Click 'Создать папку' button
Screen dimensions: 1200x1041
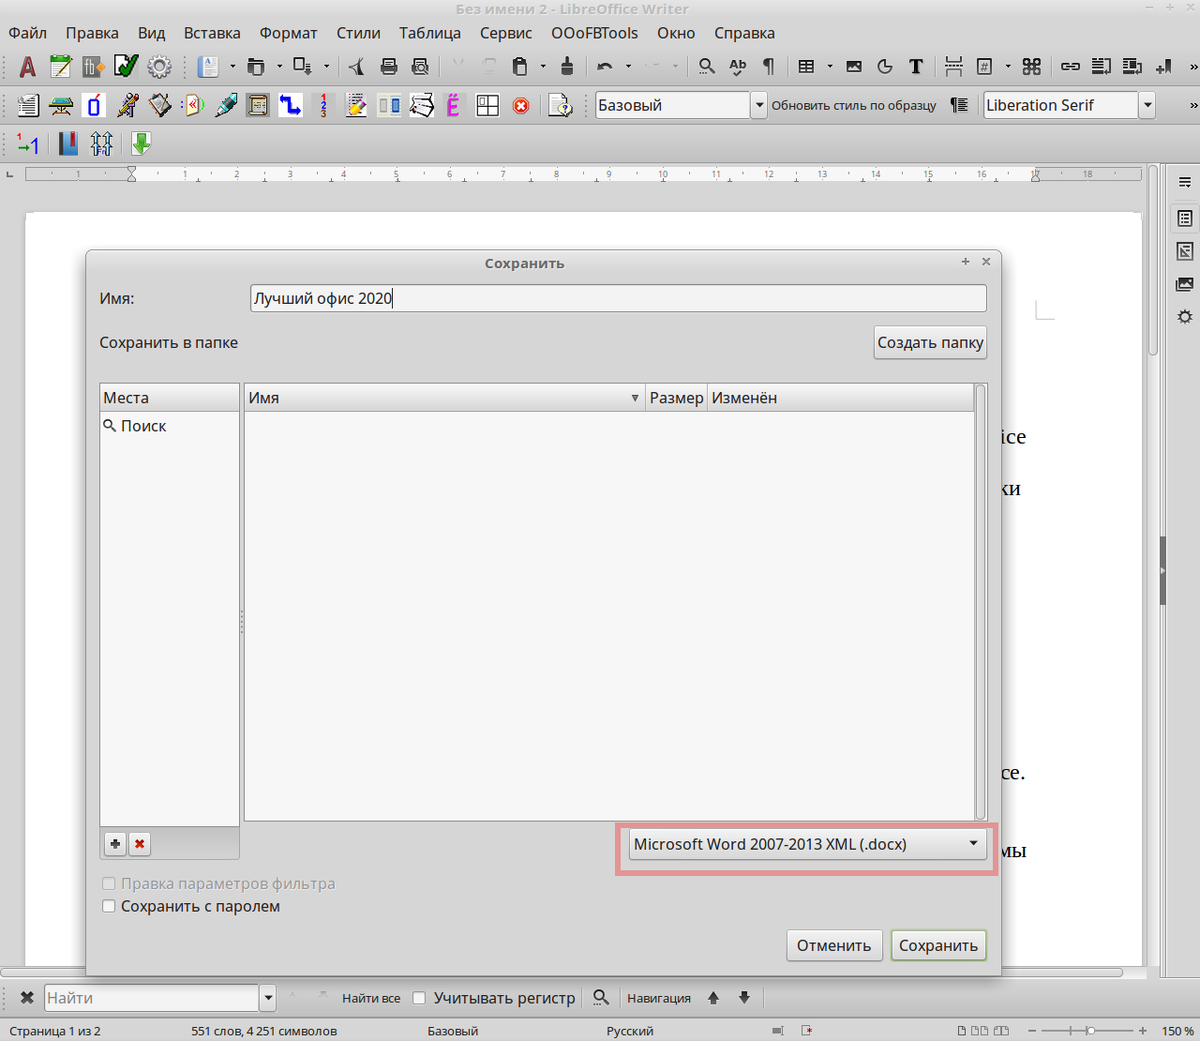click(x=930, y=342)
